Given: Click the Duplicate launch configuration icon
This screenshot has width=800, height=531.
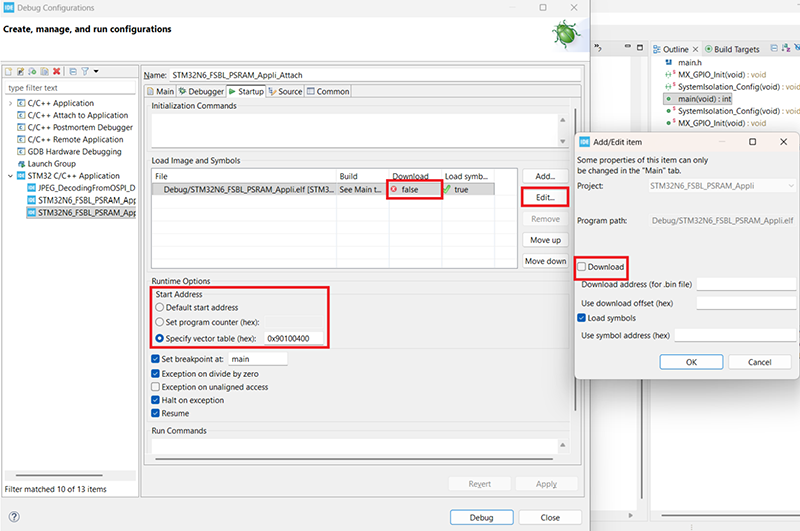Looking at the screenshot, I should coord(44,72).
